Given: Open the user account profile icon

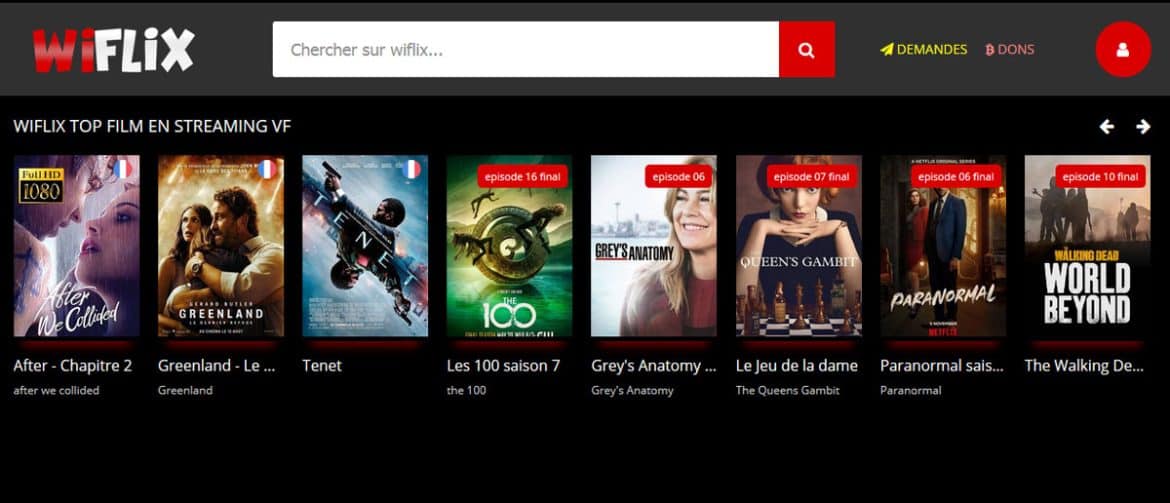Looking at the screenshot, I should click(x=1123, y=49).
